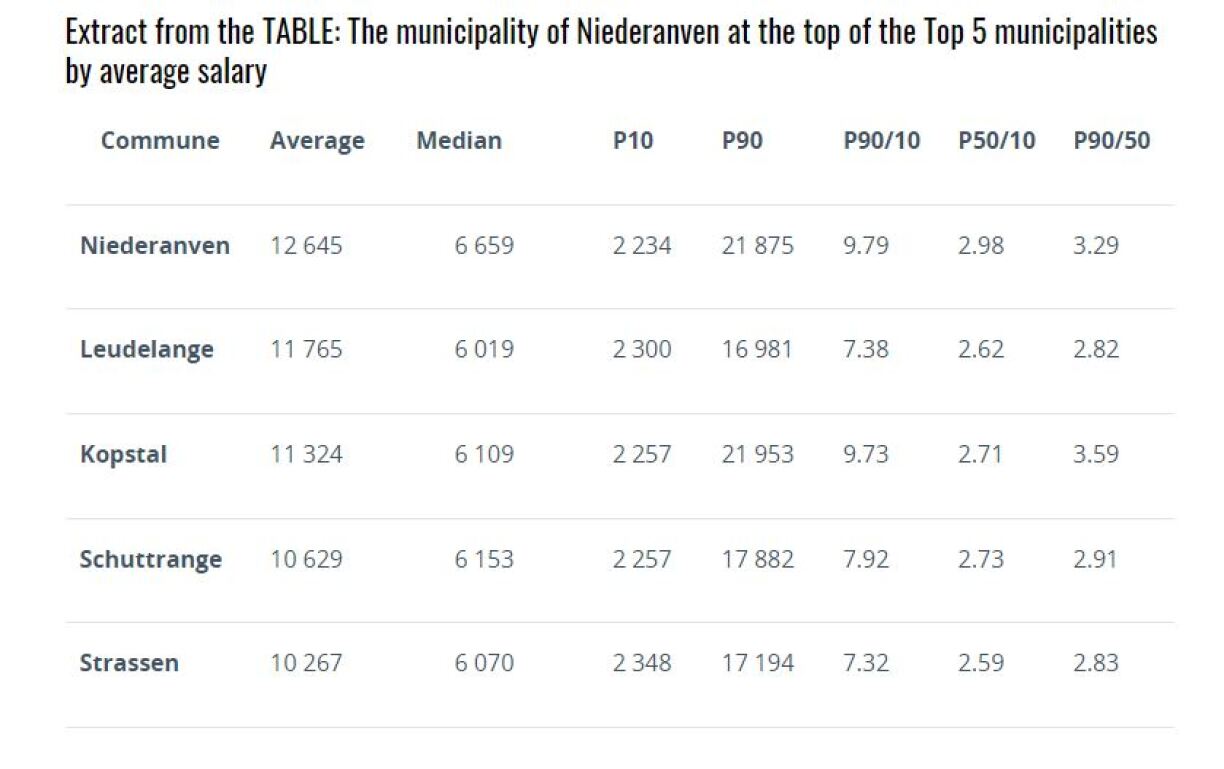Select Strassen's P10 value 2 348
Viewport: 1224px width, 769px height.
click(642, 663)
